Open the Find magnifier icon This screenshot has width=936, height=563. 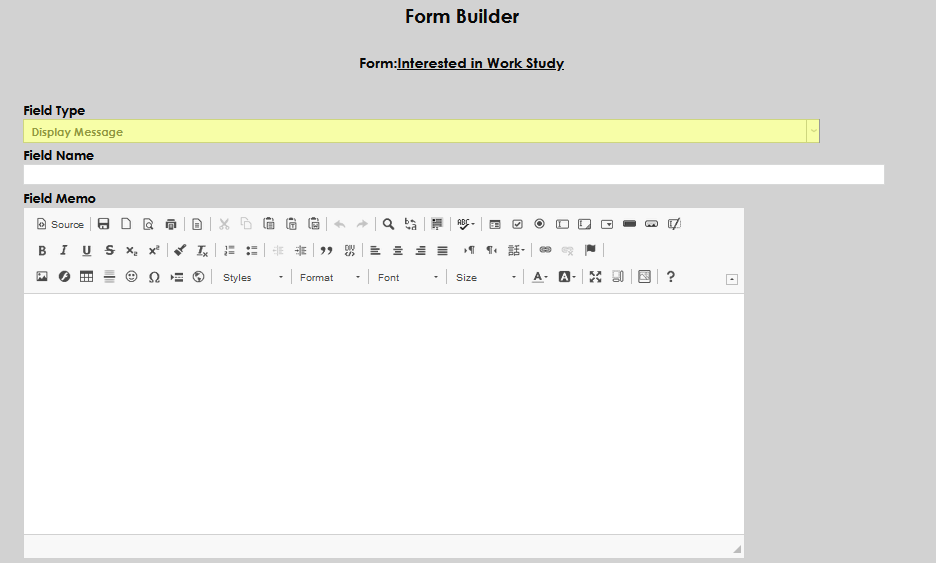click(388, 224)
